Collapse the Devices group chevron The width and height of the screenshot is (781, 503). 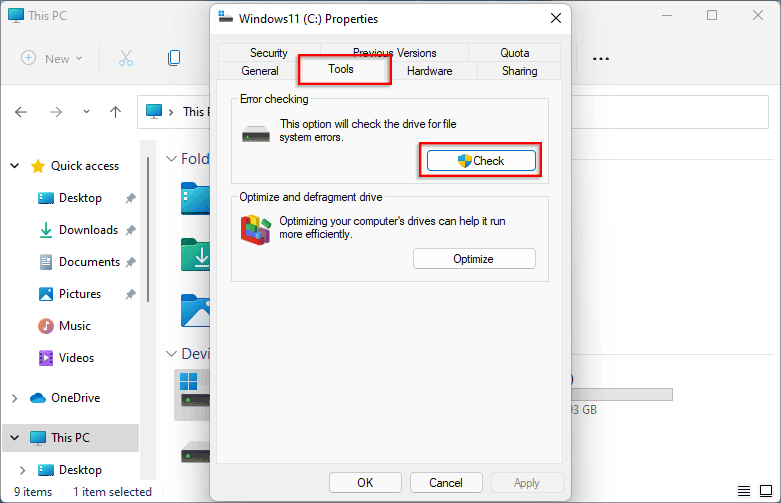171,354
